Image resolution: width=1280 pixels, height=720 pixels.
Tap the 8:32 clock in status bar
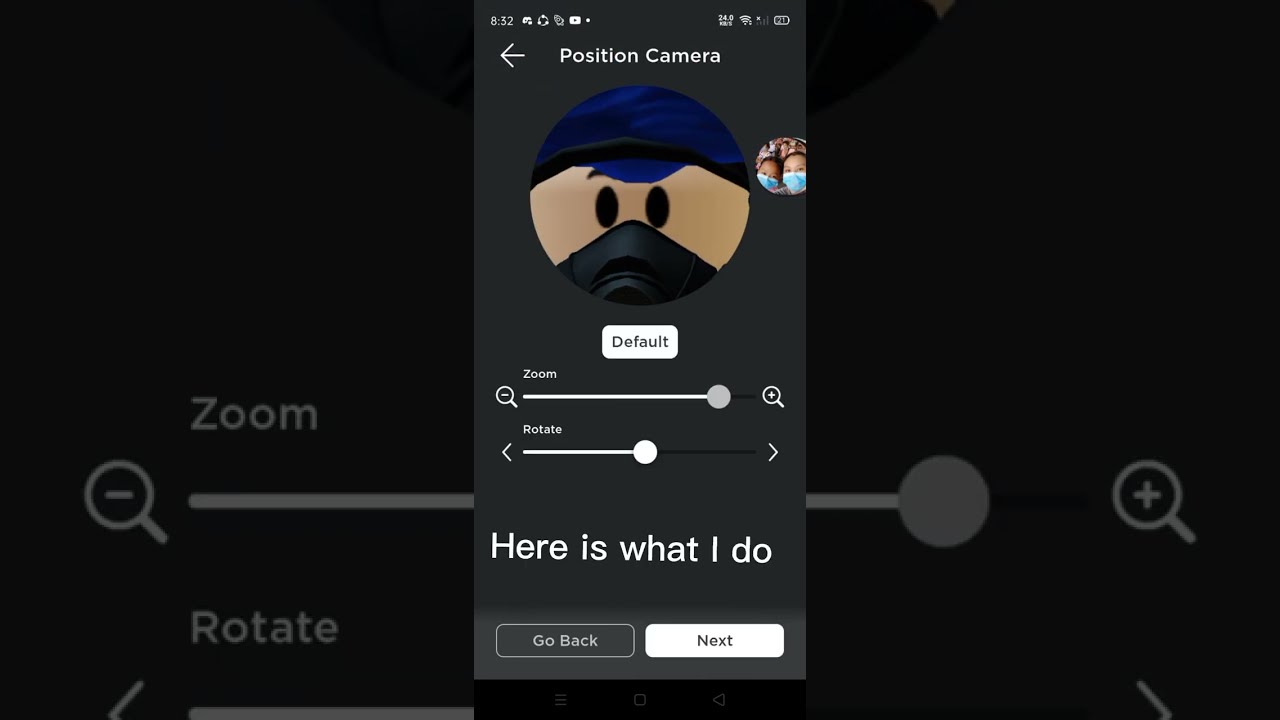[x=502, y=21]
